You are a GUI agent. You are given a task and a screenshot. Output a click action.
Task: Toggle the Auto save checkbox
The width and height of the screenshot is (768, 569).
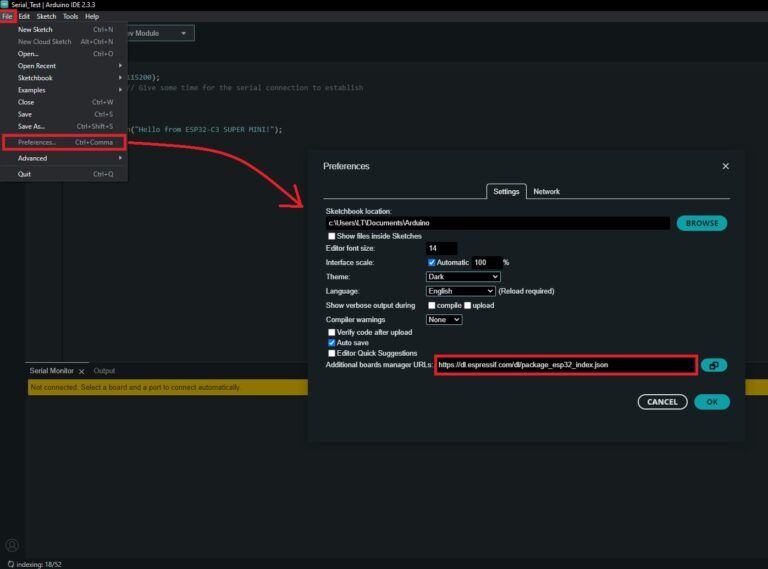tap(332, 342)
